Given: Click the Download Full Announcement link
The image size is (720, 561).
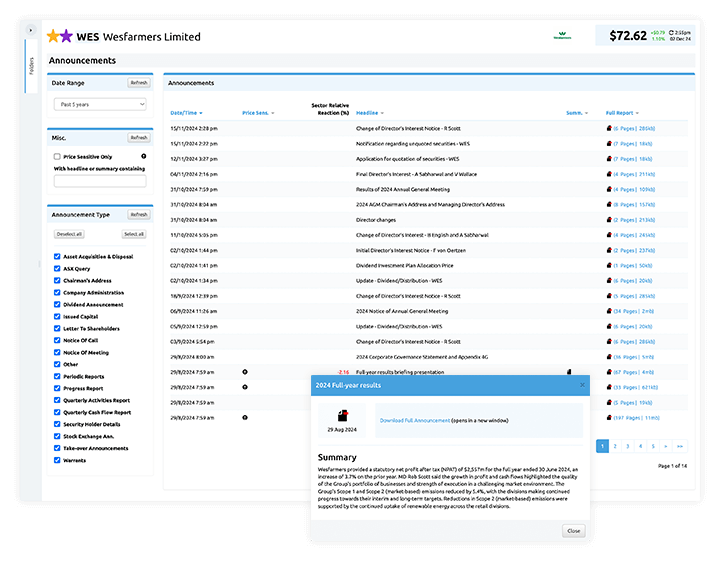Looking at the screenshot, I should tap(414, 421).
